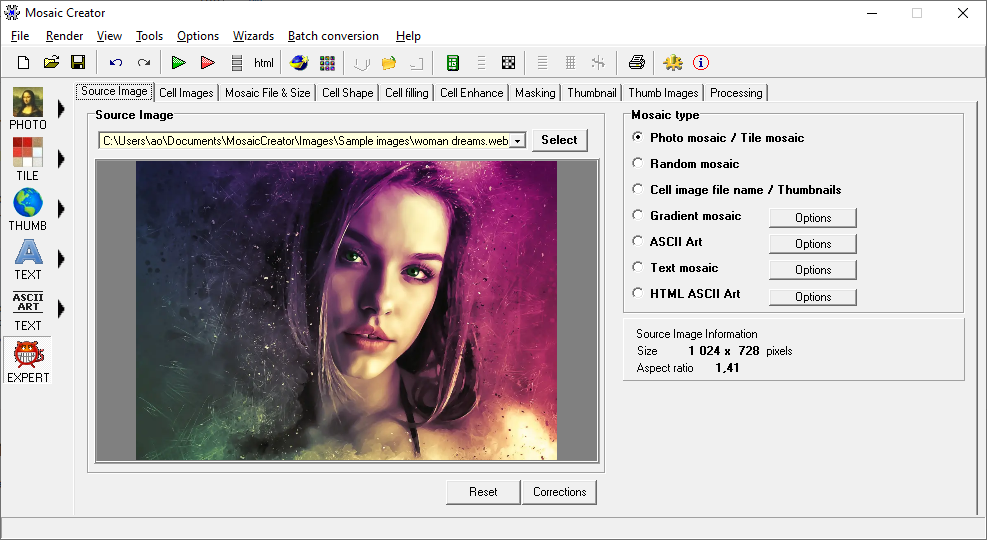Select the Gradient mosaic radio button

pos(638,215)
